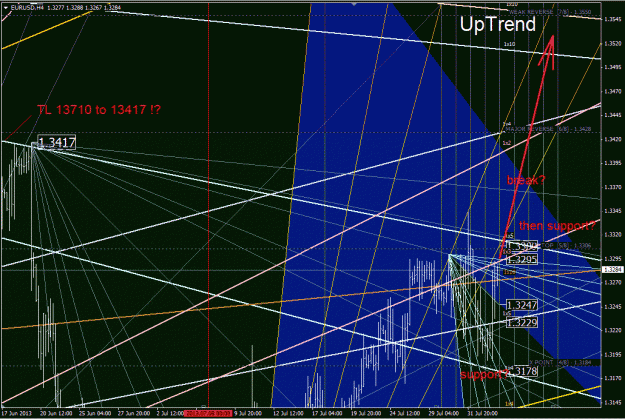This screenshot has height=419, width=625.
Task: Click 1.3245 on the price scale
Action: [x=613, y=306]
